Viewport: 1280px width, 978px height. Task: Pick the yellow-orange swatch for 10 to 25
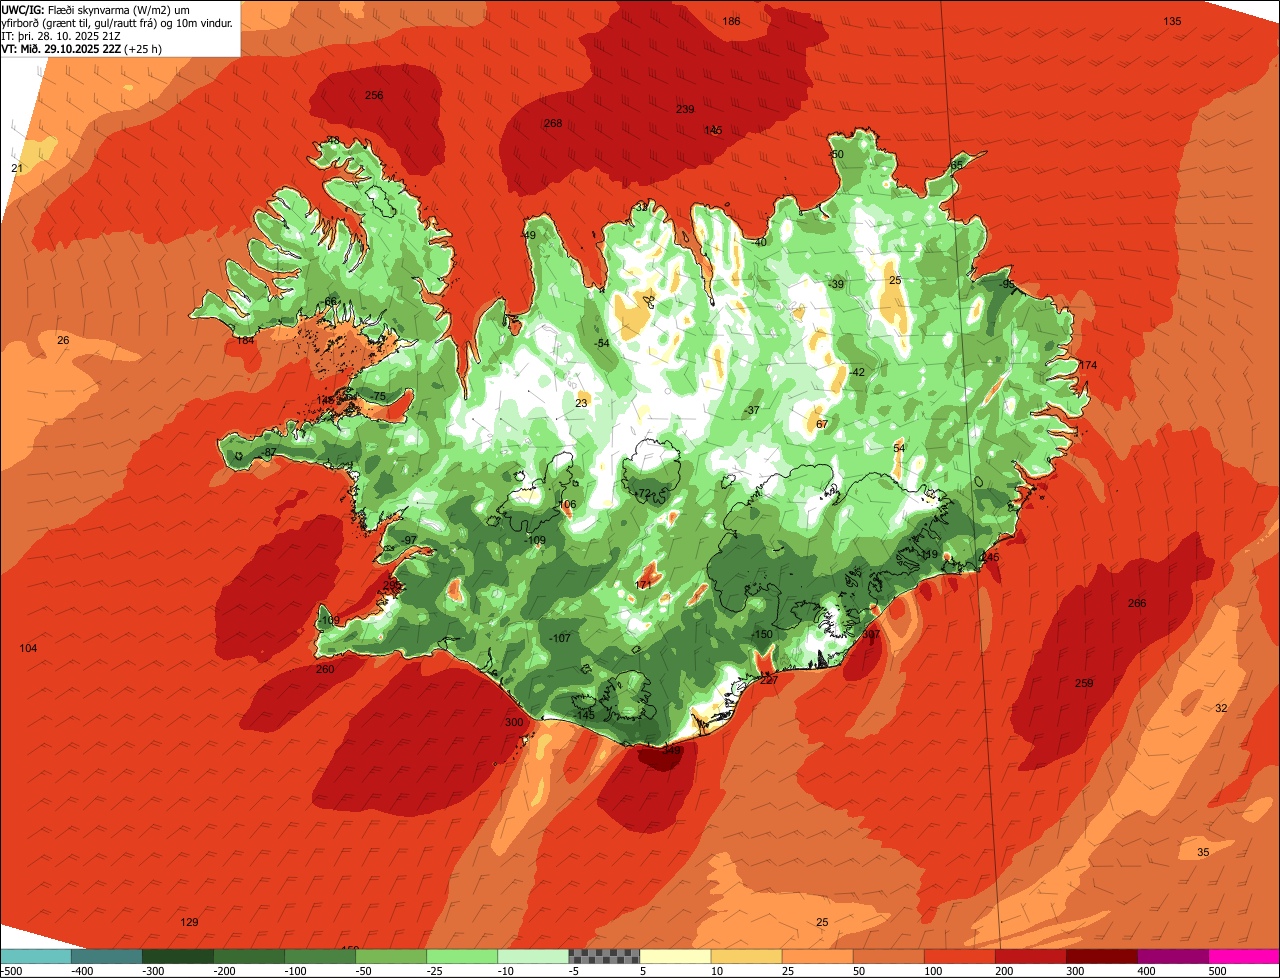[746, 955]
